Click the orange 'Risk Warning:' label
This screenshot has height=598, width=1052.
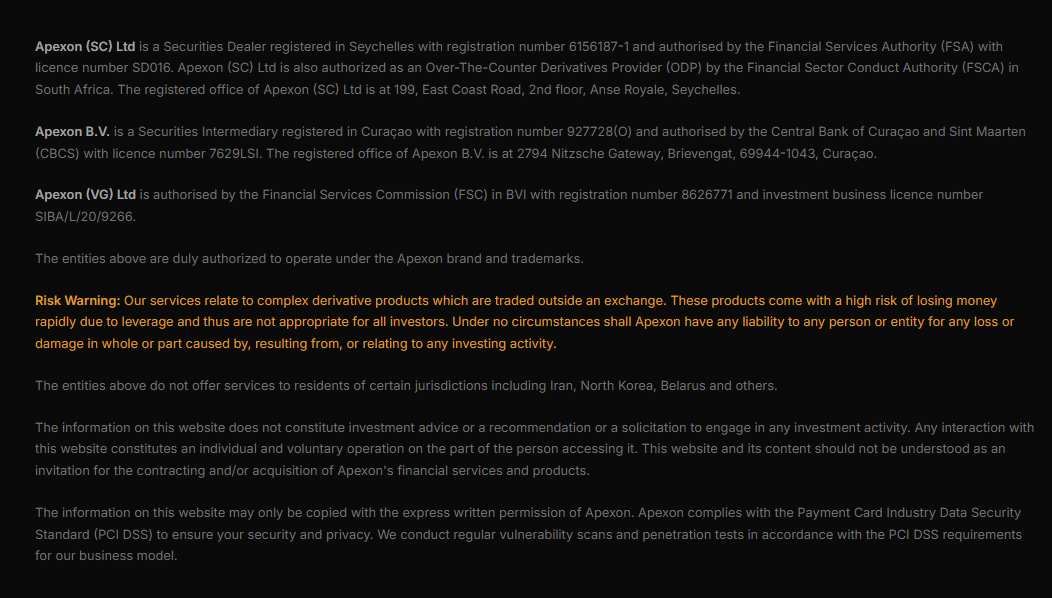pyautogui.click(x=78, y=301)
